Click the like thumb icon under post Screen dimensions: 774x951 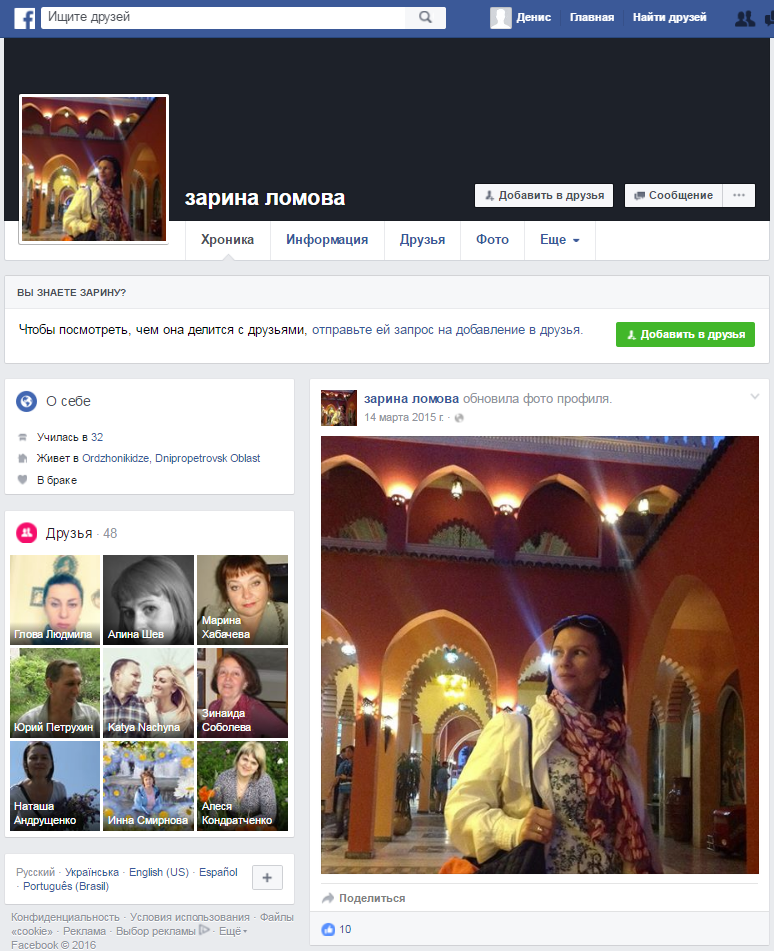click(328, 929)
